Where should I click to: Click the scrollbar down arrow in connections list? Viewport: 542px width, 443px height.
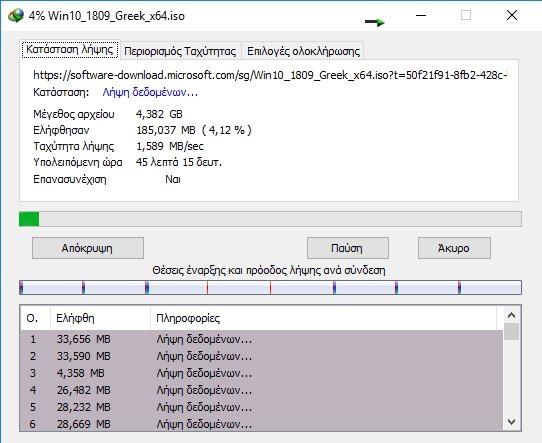click(x=511, y=422)
